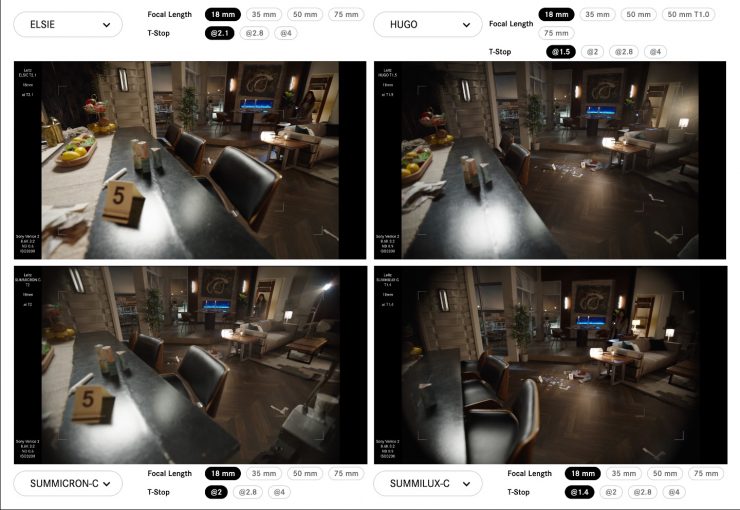Set HUGO T-Stop to @2
The width and height of the screenshot is (740, 510).
click(591, 51)
